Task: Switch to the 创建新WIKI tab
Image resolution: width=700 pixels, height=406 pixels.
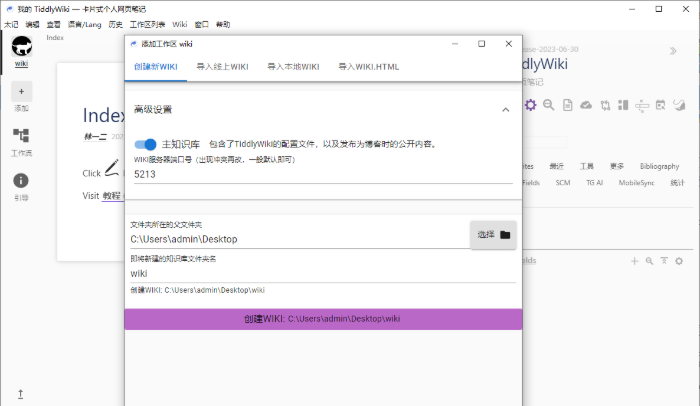Action: pos(156,67)
